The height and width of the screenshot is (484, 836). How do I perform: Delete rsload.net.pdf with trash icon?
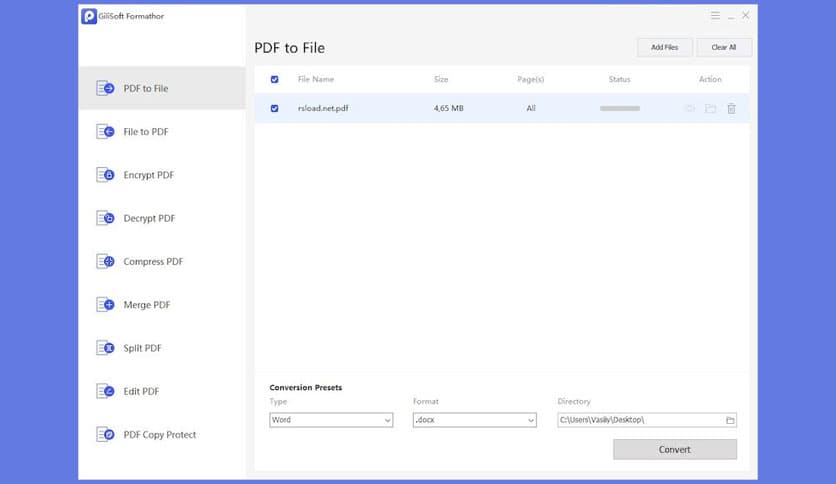tap(732, 108)
